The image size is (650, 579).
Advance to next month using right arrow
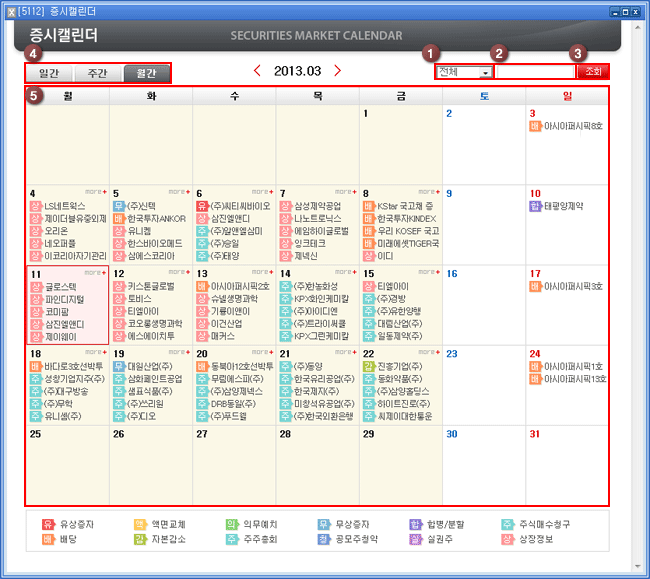(x=337, y=71)
